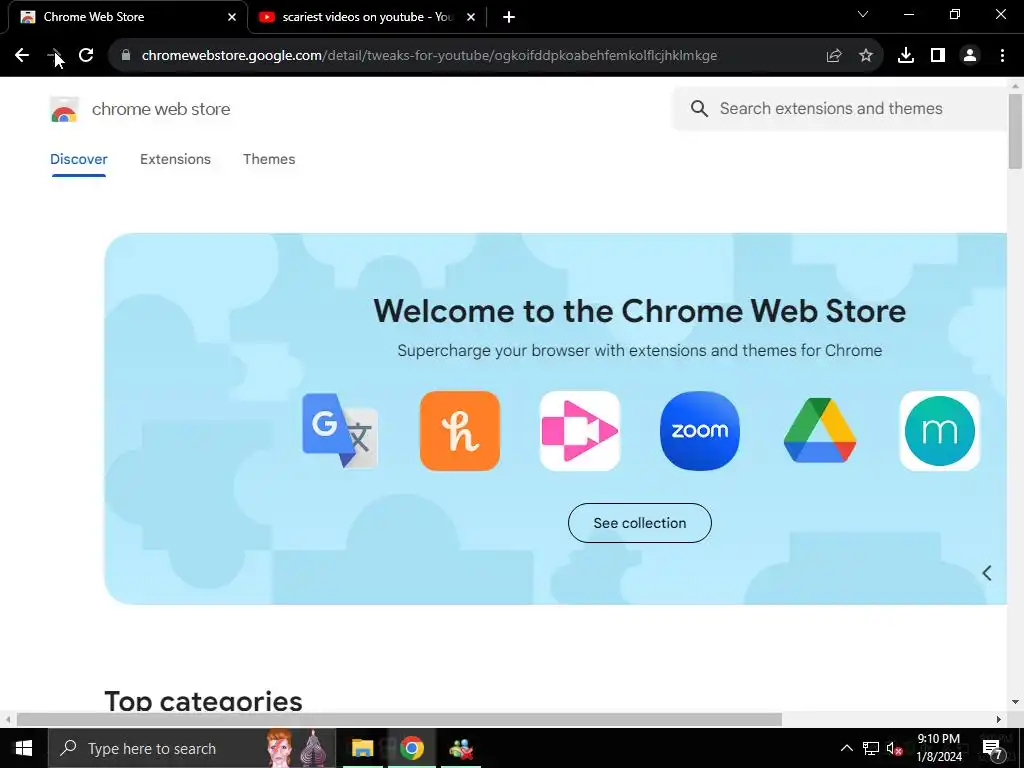Go to previous banner slide arrow
Viewport: 1024px width, 768px height.
[987, 573]
